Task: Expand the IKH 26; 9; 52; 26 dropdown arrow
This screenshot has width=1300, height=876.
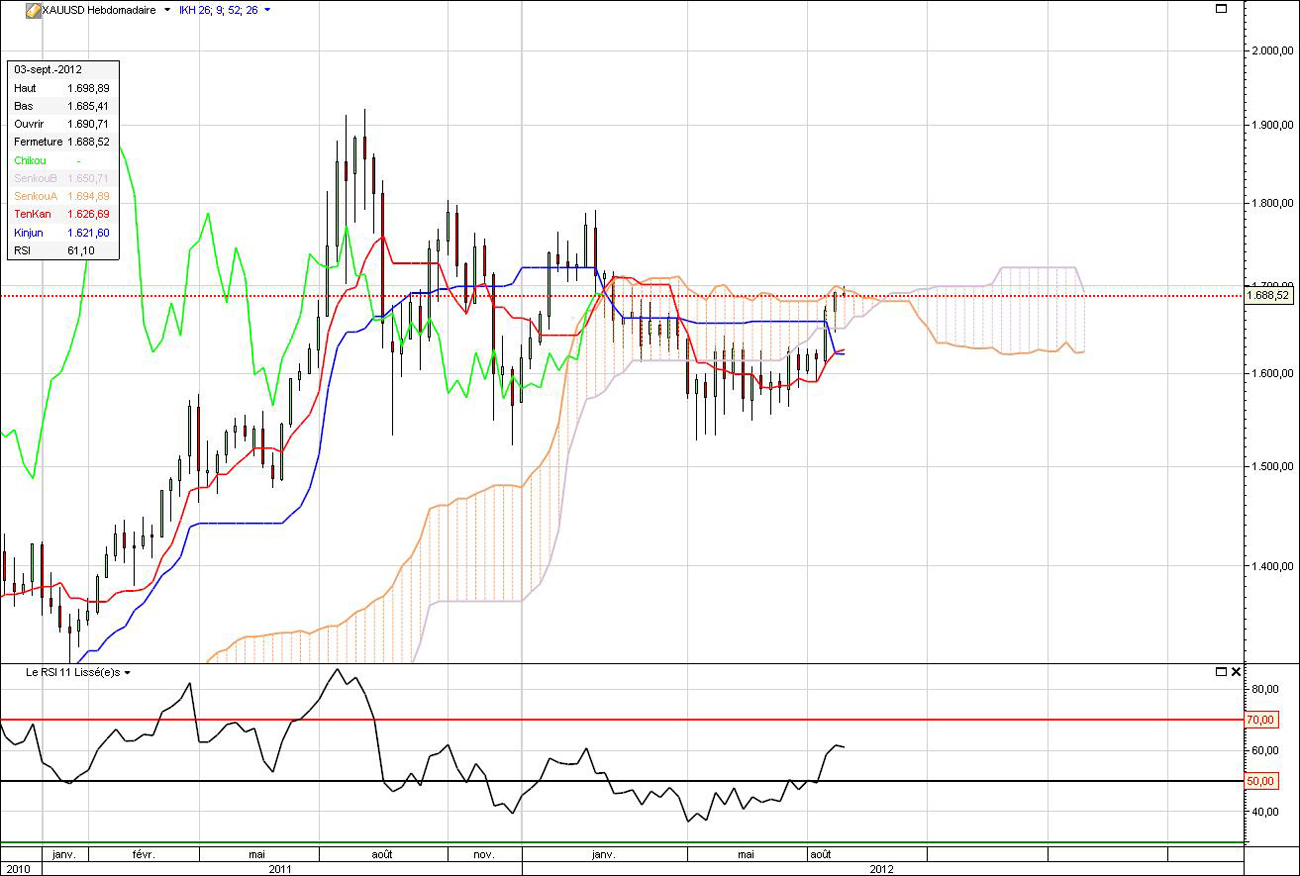Action: [267, 10]
